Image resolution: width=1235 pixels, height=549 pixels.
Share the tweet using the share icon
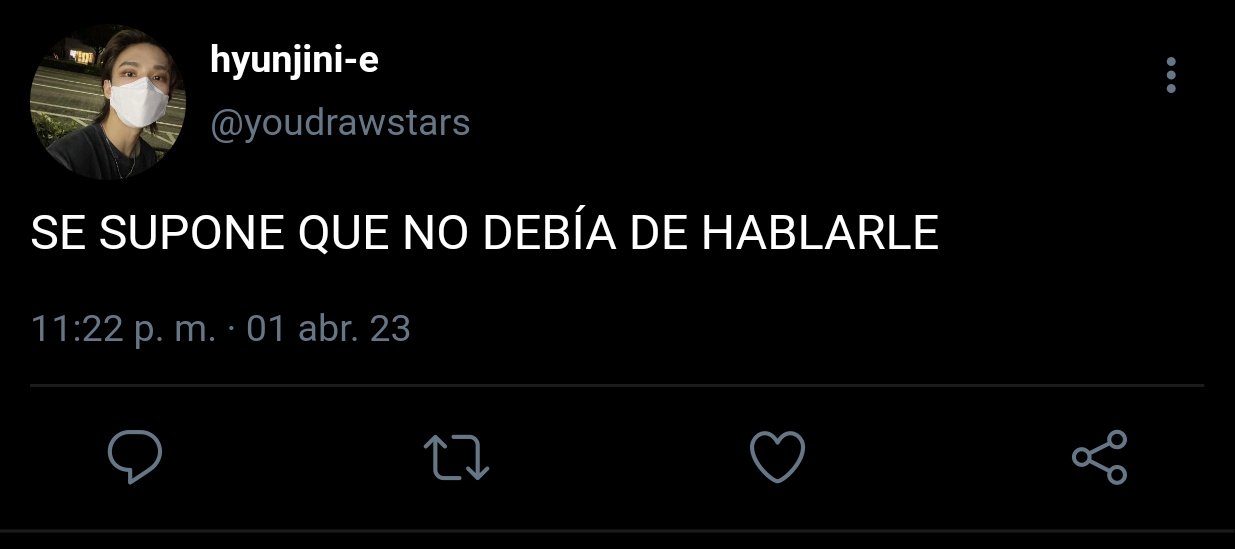click(x=1099, y=458)
